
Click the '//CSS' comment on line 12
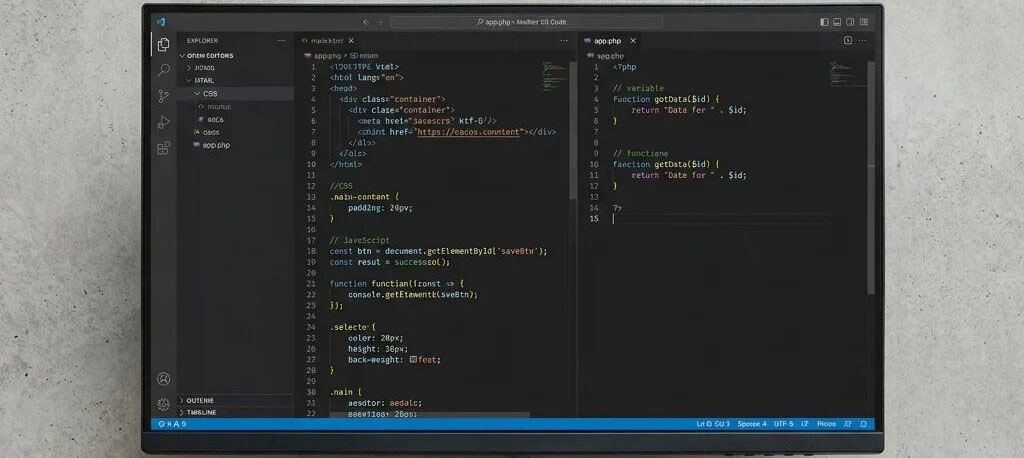point(342,186)
